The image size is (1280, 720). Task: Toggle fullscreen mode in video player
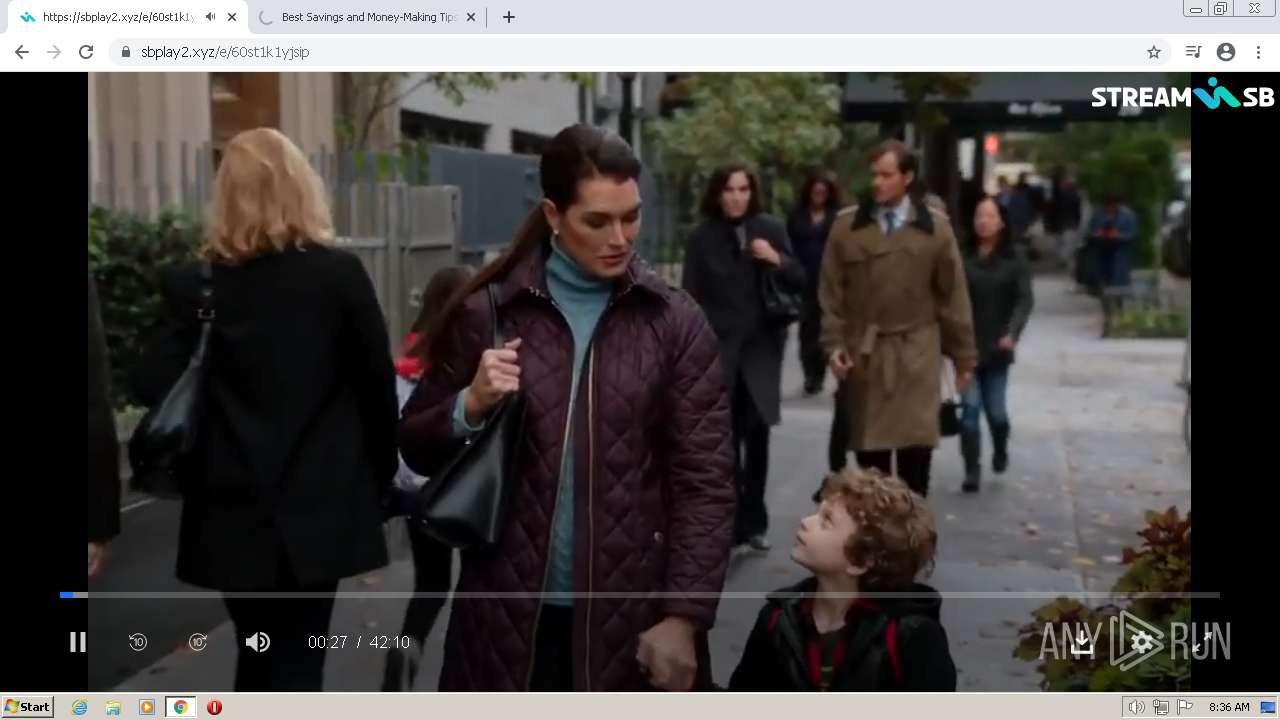pyautogui.click(x=1202, y=643)
